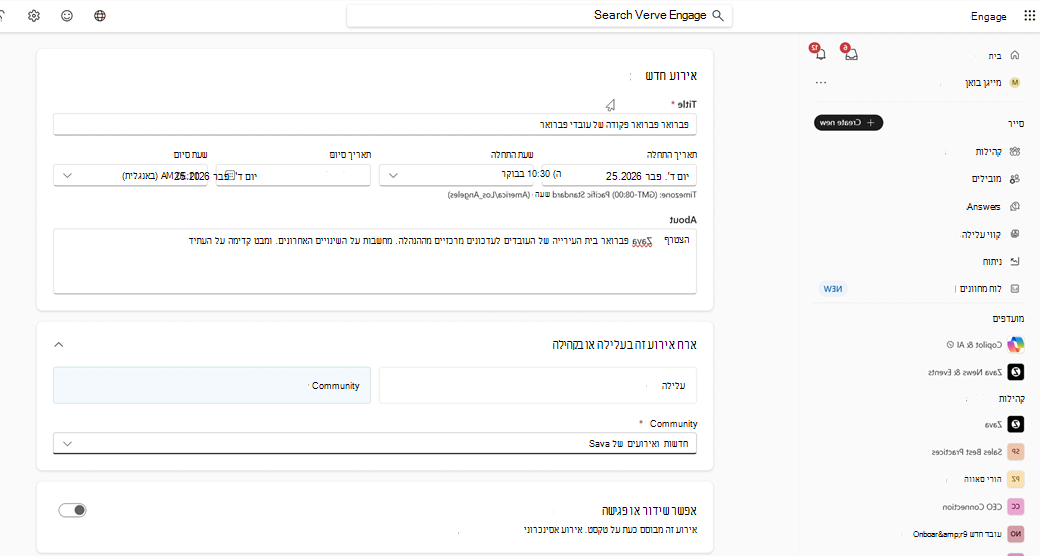Click the M avatar of מייגן בואן
The height and width of the screenshot is (556, 1040).
(x=1015, y=82)
